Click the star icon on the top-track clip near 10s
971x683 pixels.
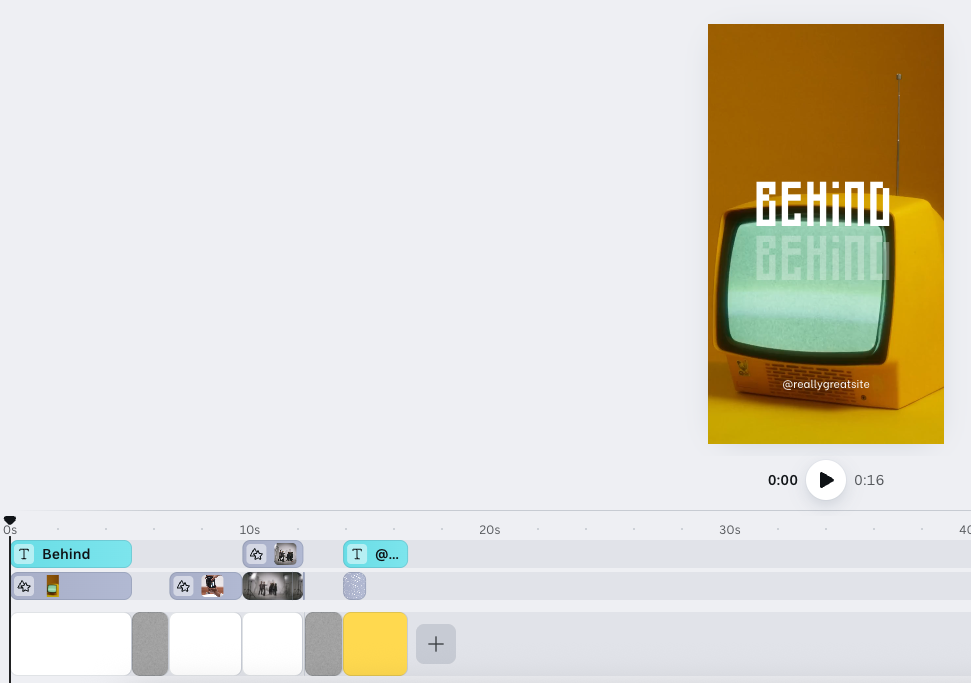257,553
